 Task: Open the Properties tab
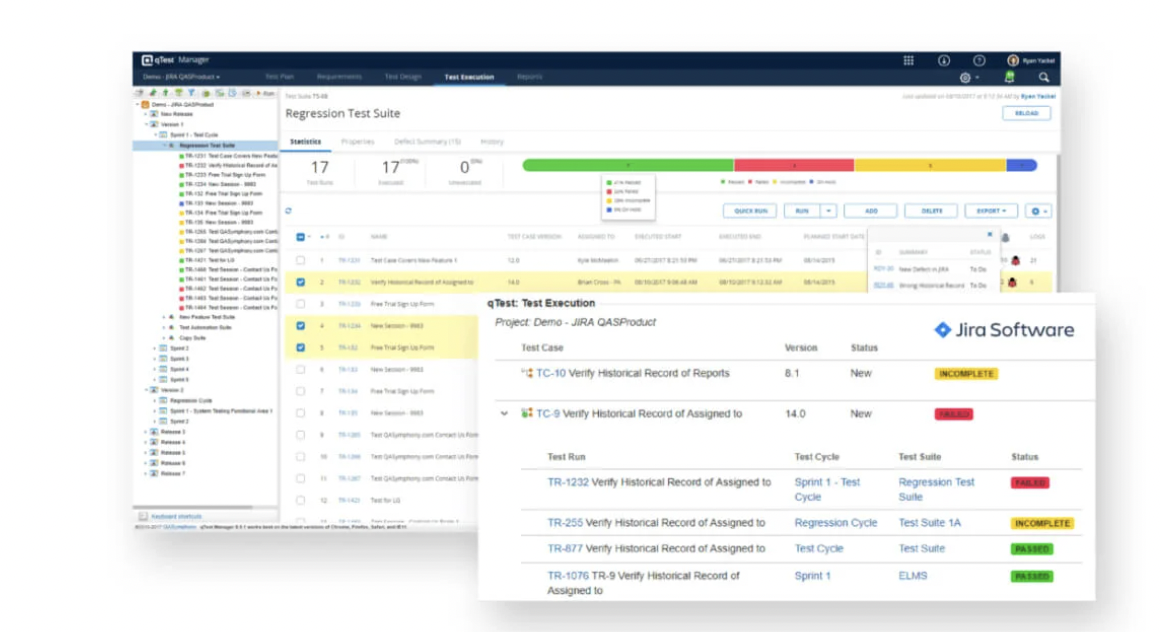(x=358, y=141)
